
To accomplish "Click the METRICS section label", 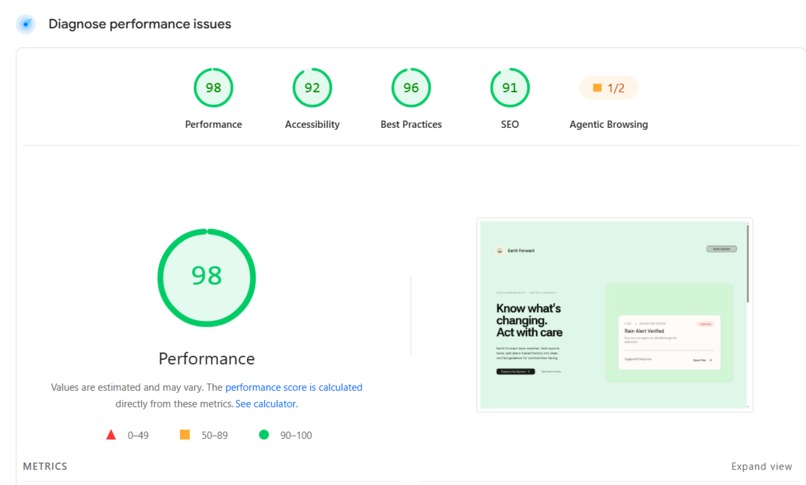I will [45, 467].
